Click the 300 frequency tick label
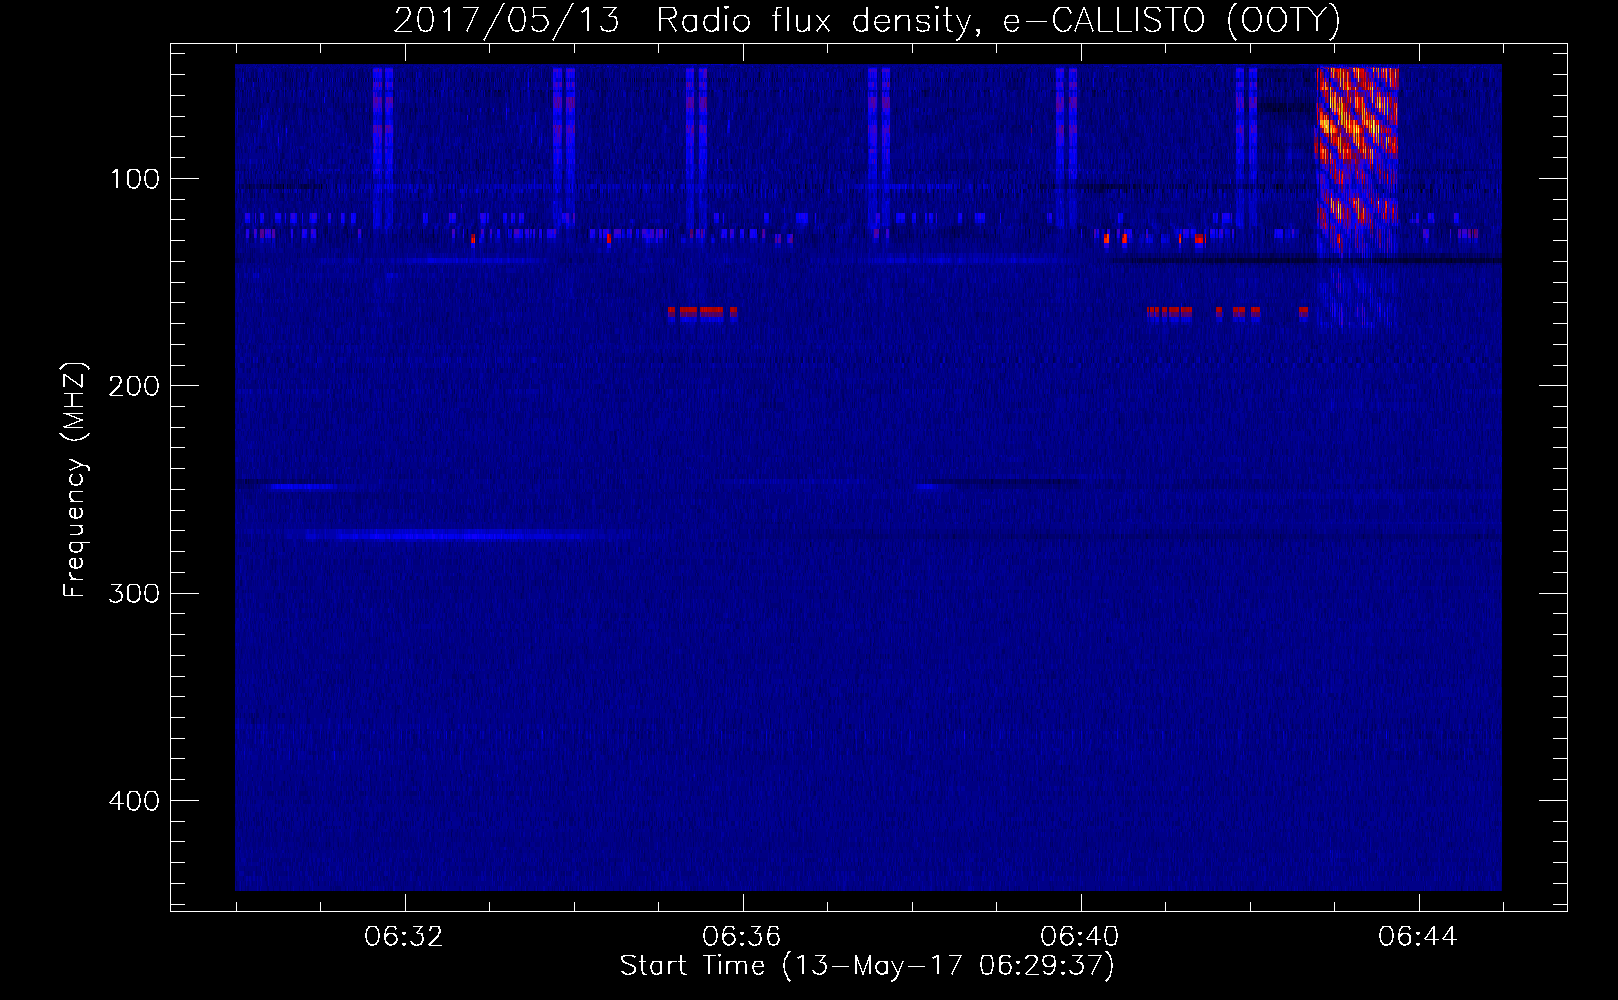This screenshot has height=1000, width=1618. 134,594
